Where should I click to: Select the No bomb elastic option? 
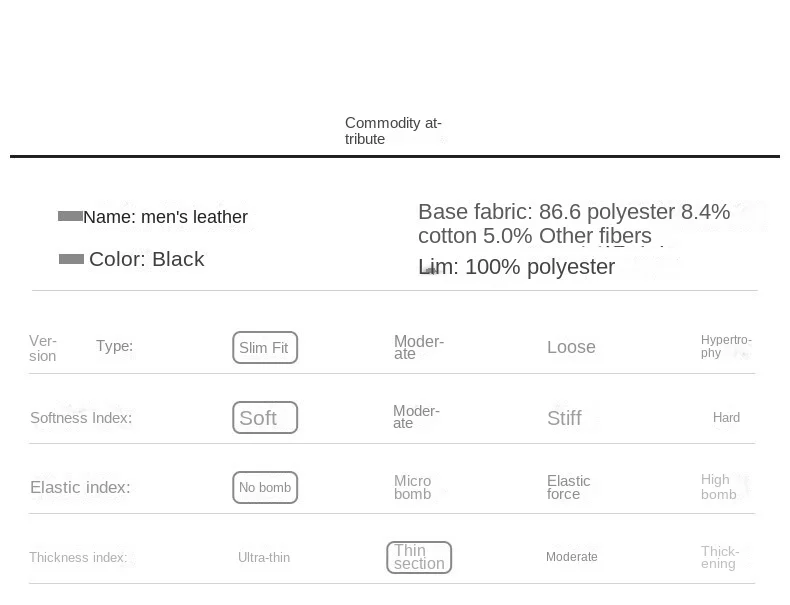click(x=265, y=488)
